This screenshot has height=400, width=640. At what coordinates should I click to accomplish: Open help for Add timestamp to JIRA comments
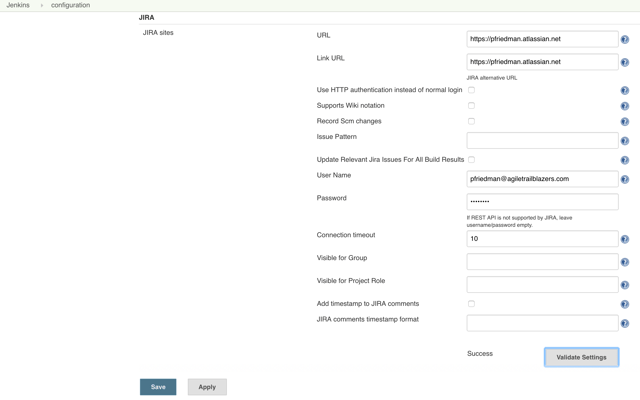click(624, 304)
